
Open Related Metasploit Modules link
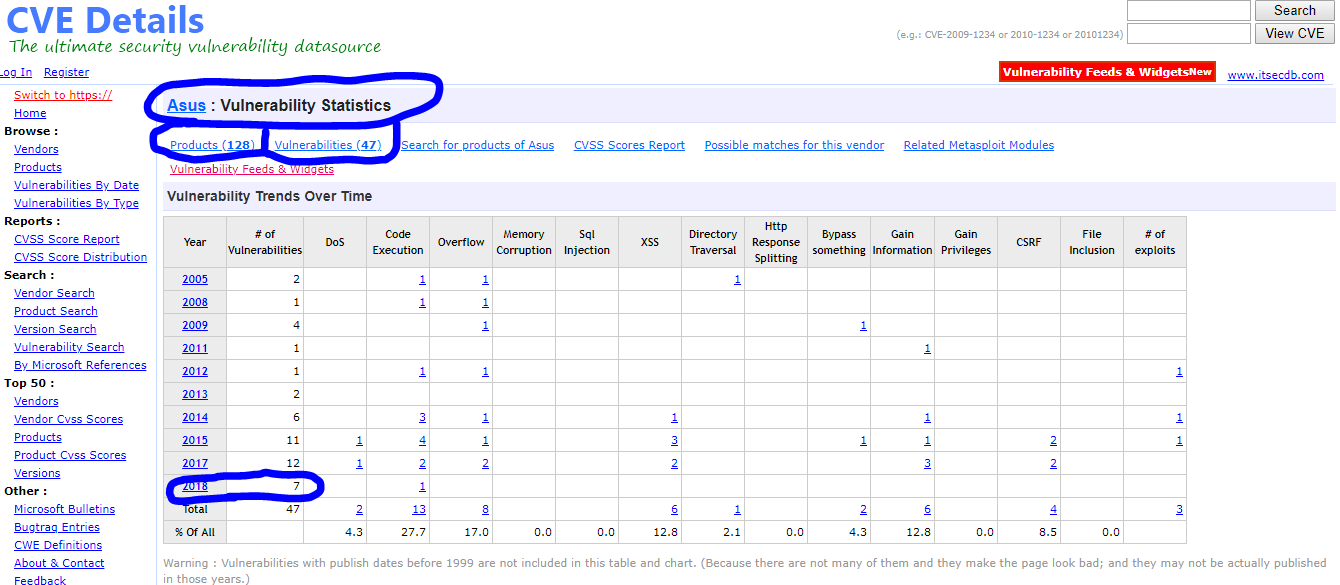[x=978, y=145]
